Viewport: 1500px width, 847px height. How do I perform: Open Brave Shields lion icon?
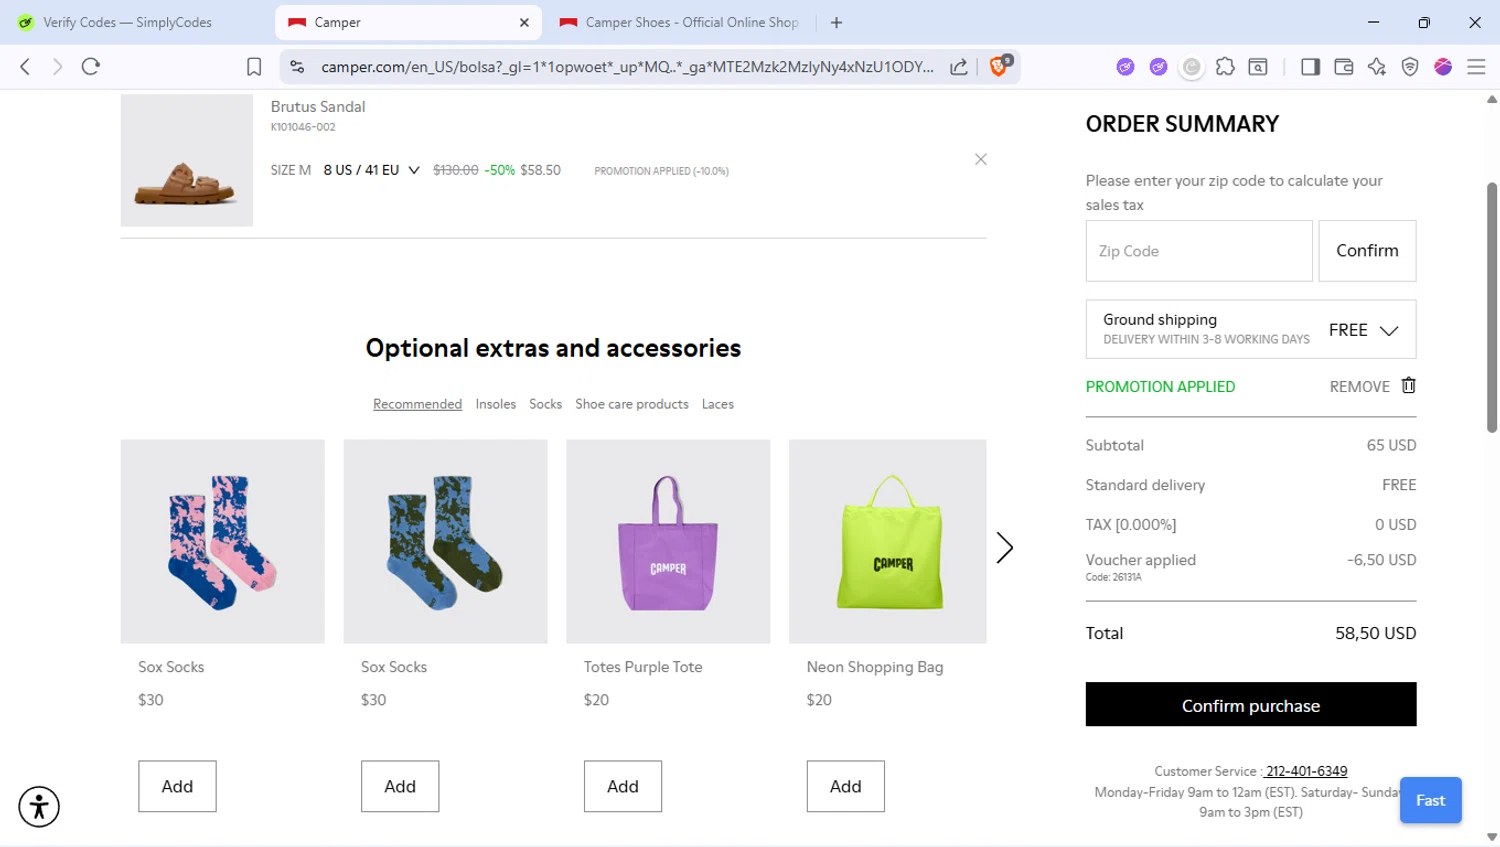[998, 67]
